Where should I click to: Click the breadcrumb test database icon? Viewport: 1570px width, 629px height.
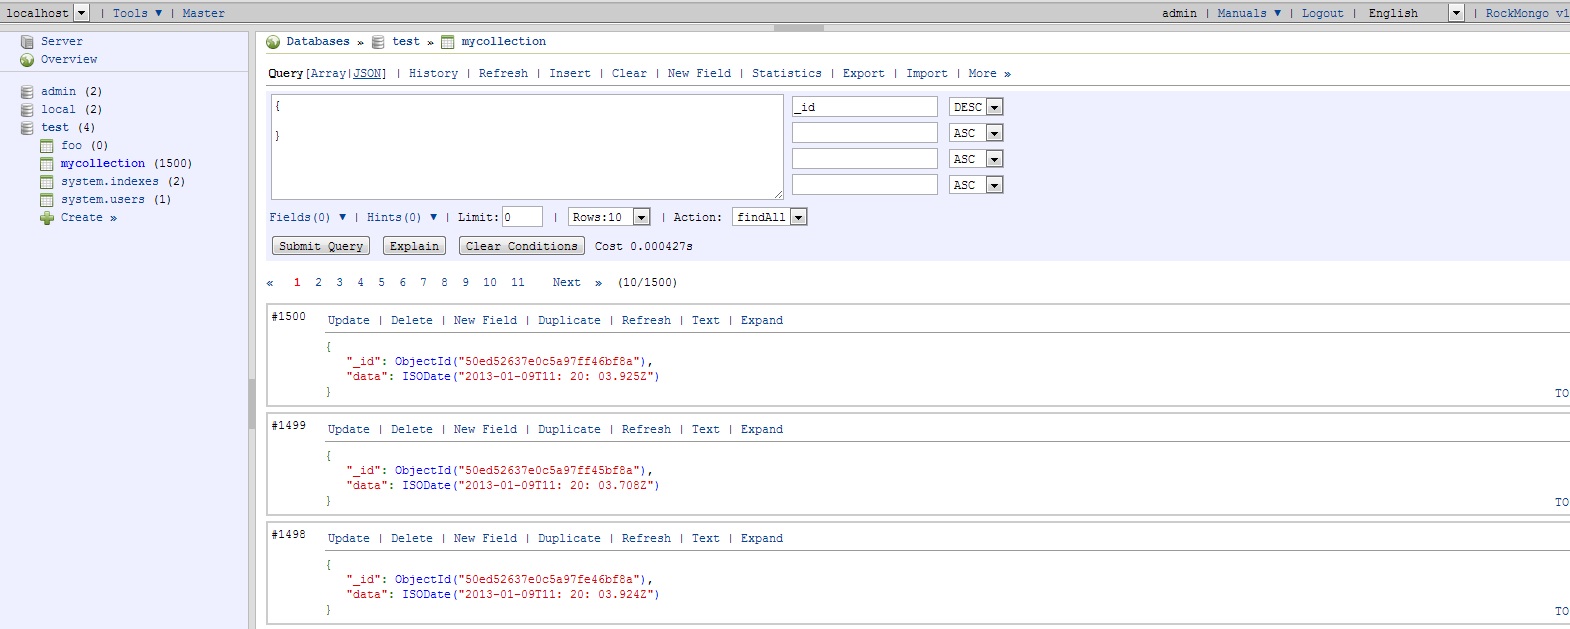[x=378, y=42]
